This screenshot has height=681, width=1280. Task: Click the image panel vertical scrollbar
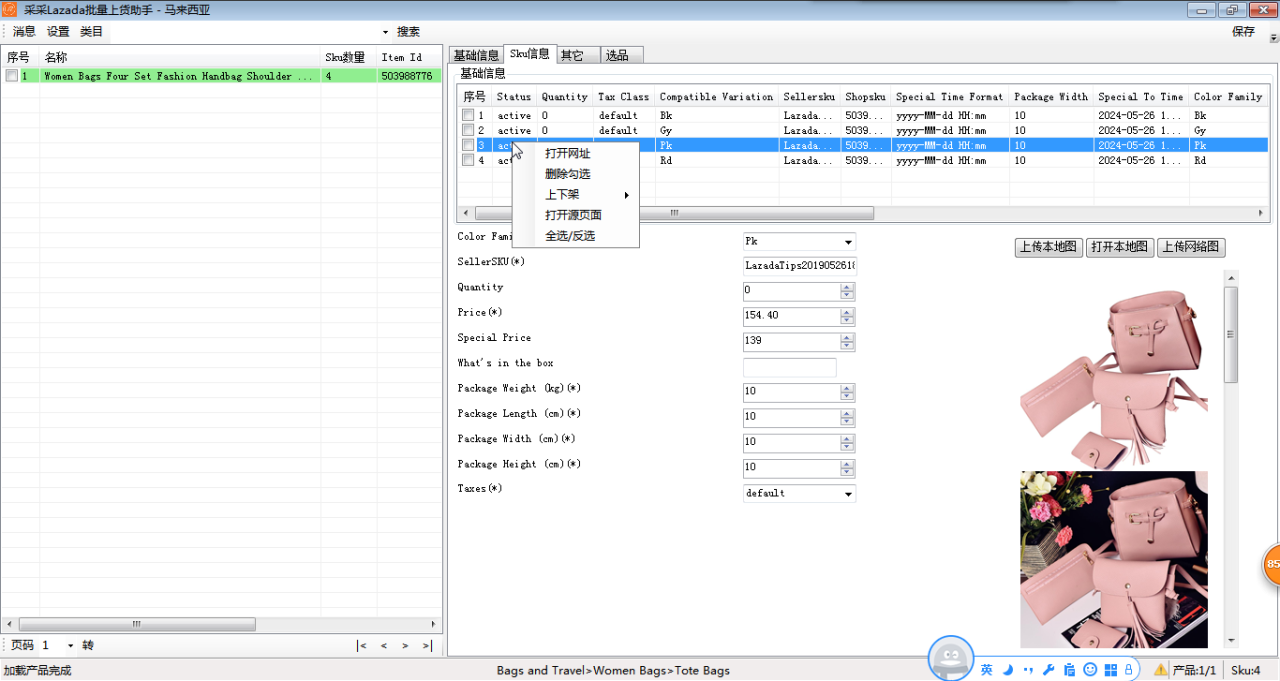click(1231, 334)
